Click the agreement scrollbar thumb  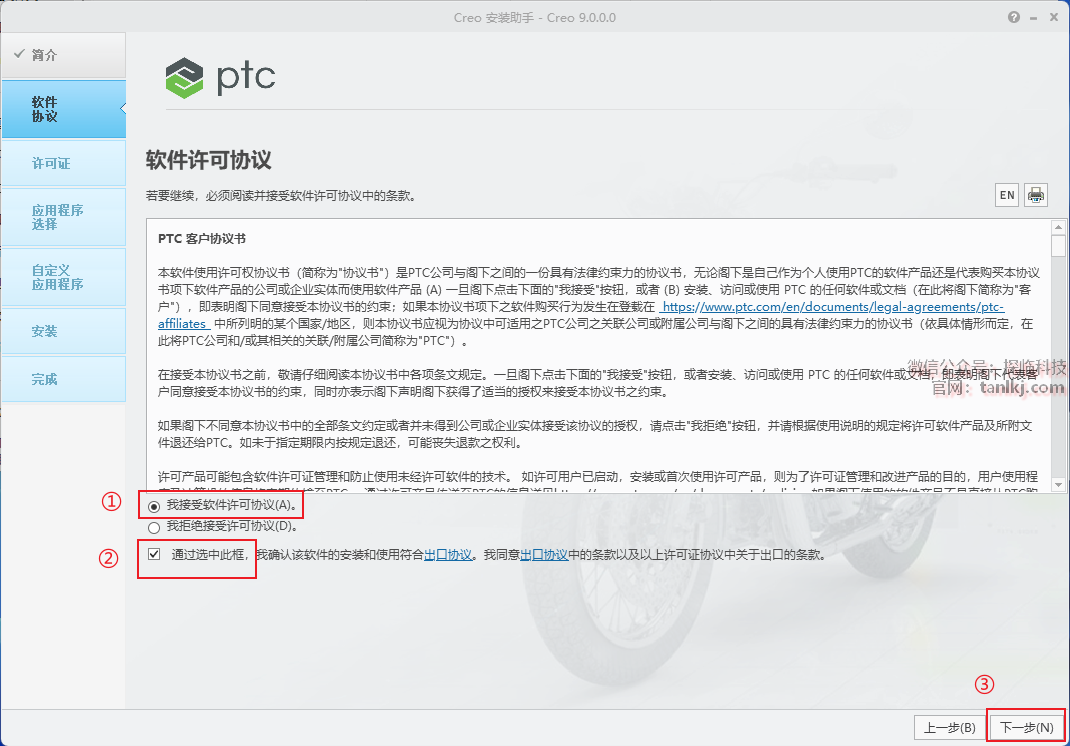pos(1058,246)
